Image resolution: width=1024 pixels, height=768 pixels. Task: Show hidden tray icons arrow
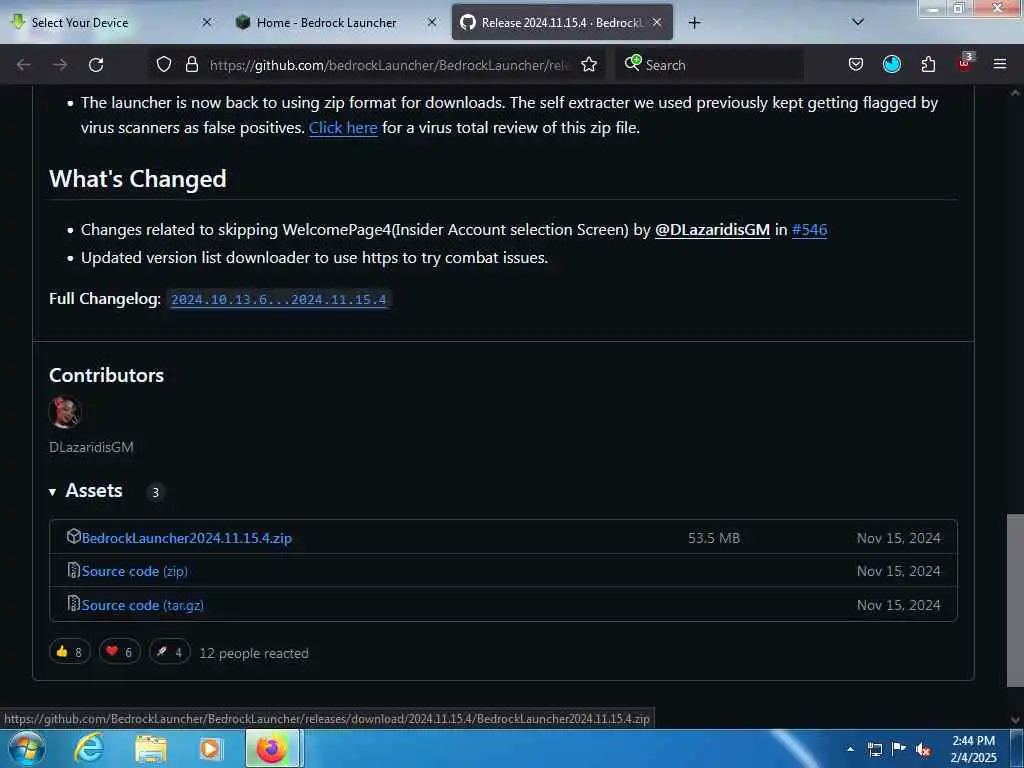(850, 749)
